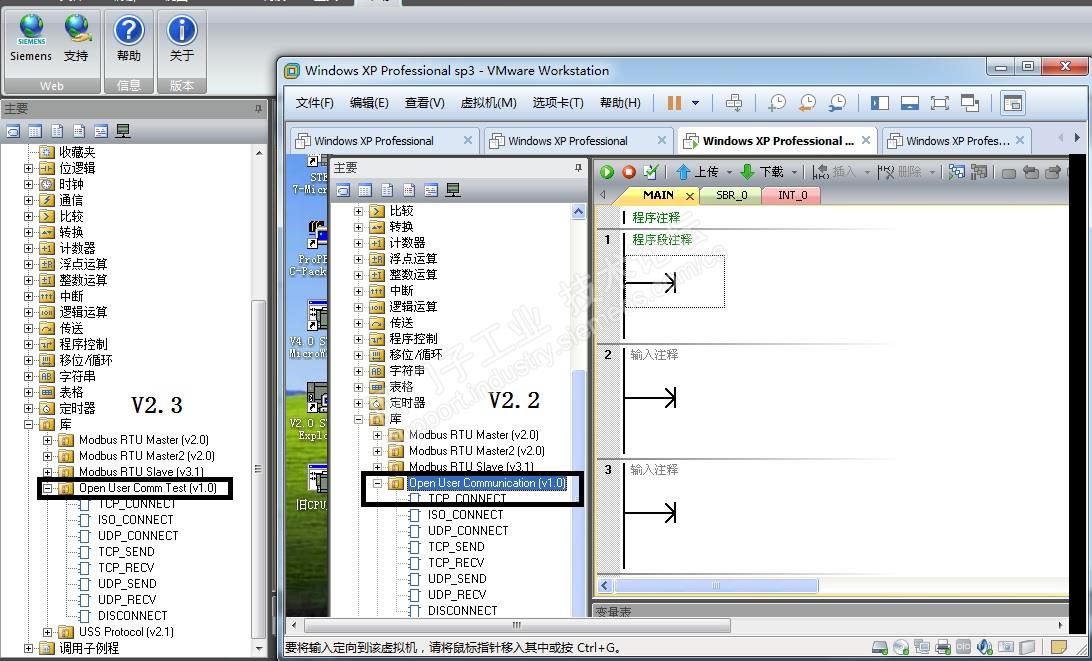Viewport: 1092px width, 661px height.
Task: Open the dropdown arrow beside pause button
Action: pyautogui.click(x=695, y=103)
